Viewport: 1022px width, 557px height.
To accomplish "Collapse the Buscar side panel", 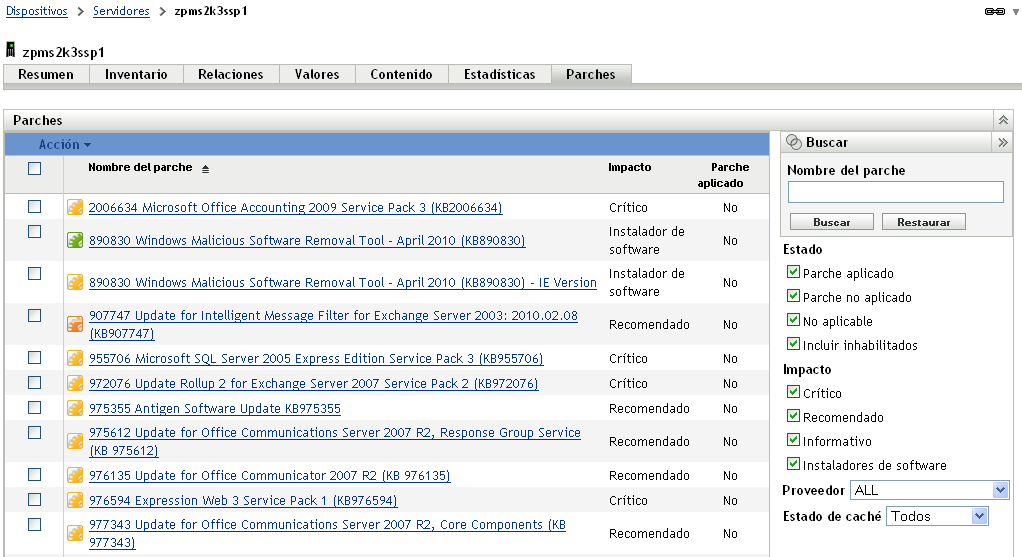I will click(1002, 142).
